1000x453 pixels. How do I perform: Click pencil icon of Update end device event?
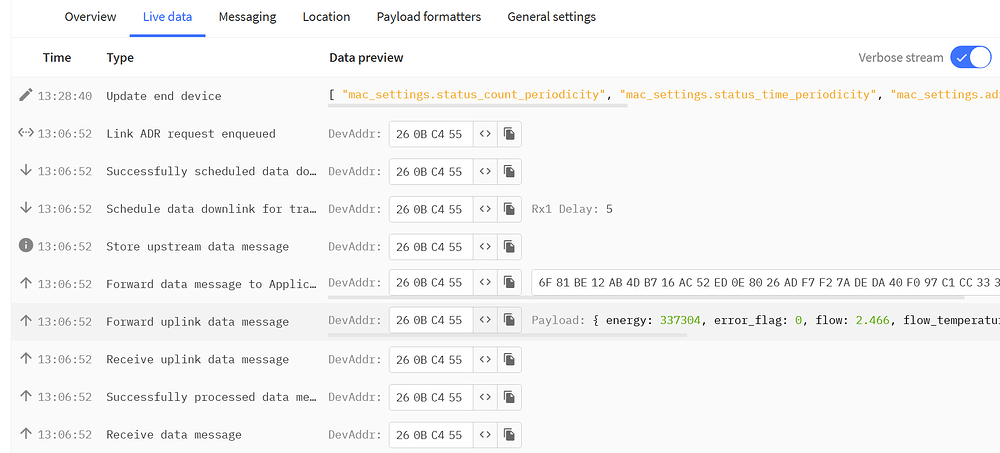pos(26,96)
